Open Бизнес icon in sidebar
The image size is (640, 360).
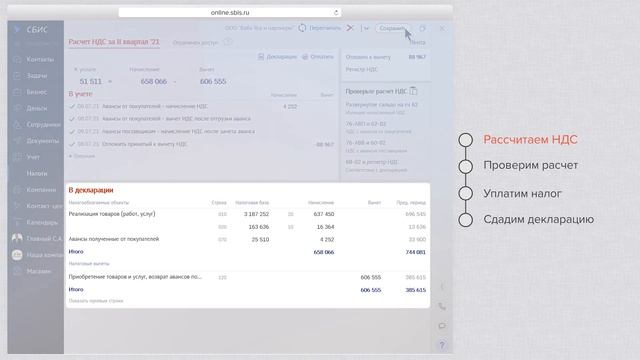point(17,92)
